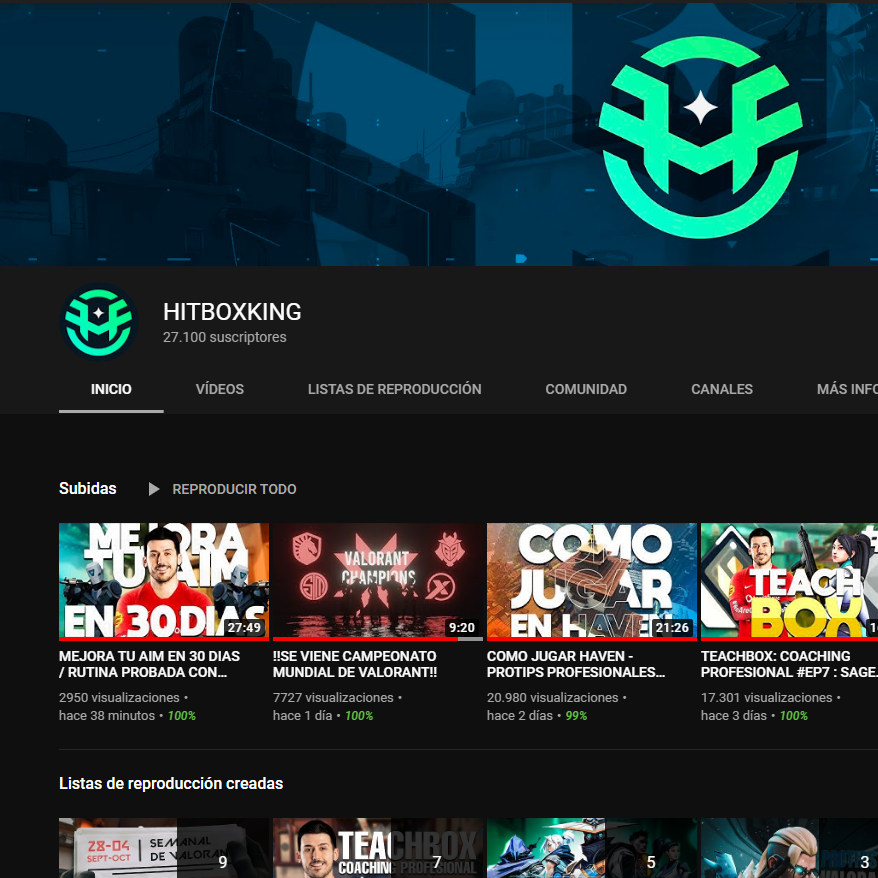
Task: Open the MEJORA TU AIM EN 30 DIAS thumbnail
Action: click(x=164, y=581)
